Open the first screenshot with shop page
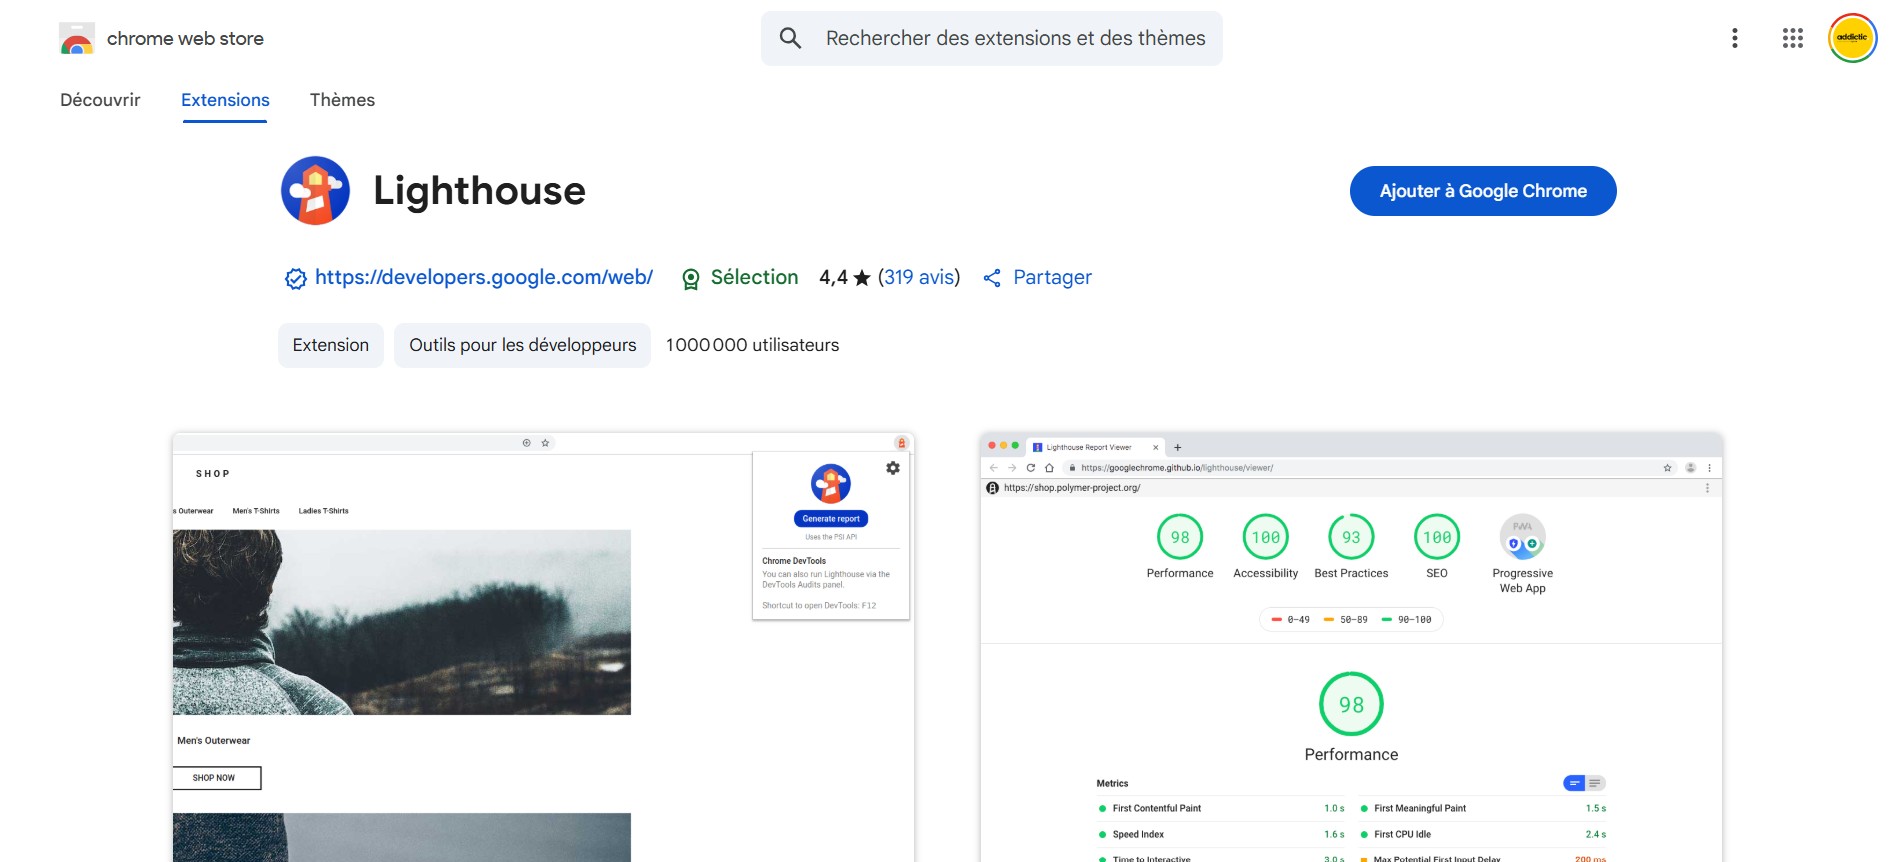Image resolution: width=1896 pixels, height=862 pixels. [543, 647]
